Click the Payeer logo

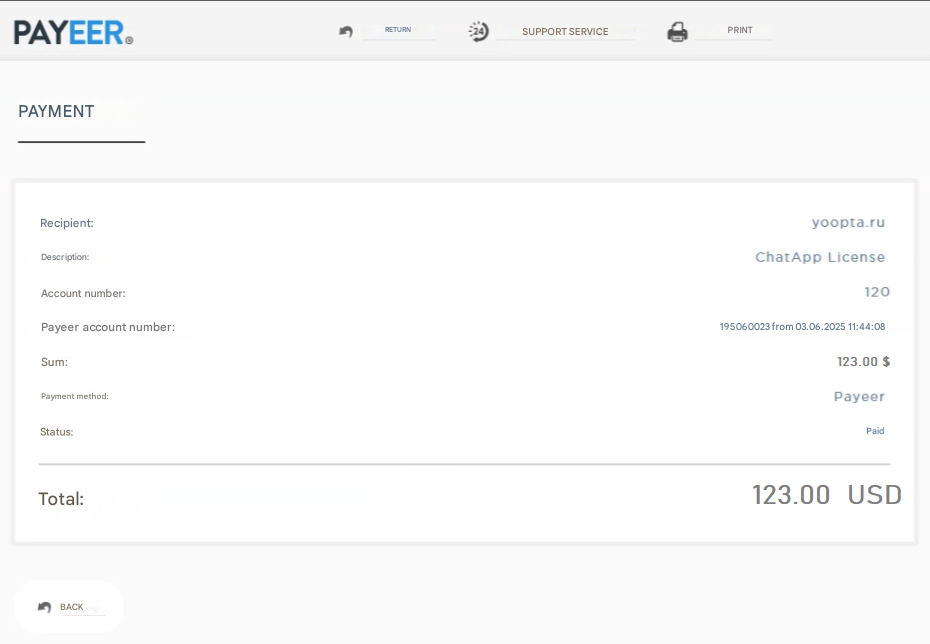(x=73, y=32)
